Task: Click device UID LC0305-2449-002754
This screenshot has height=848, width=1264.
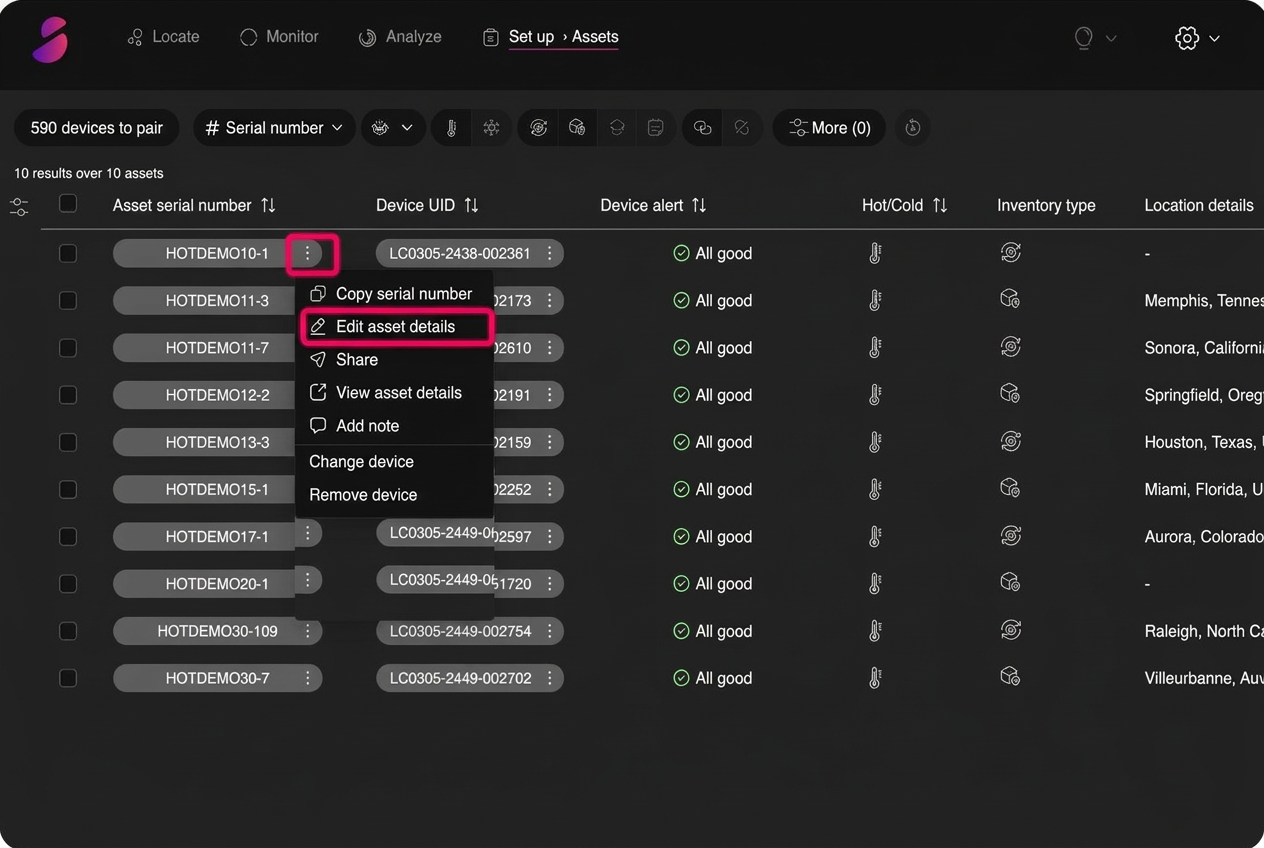Action: (469, 631)
